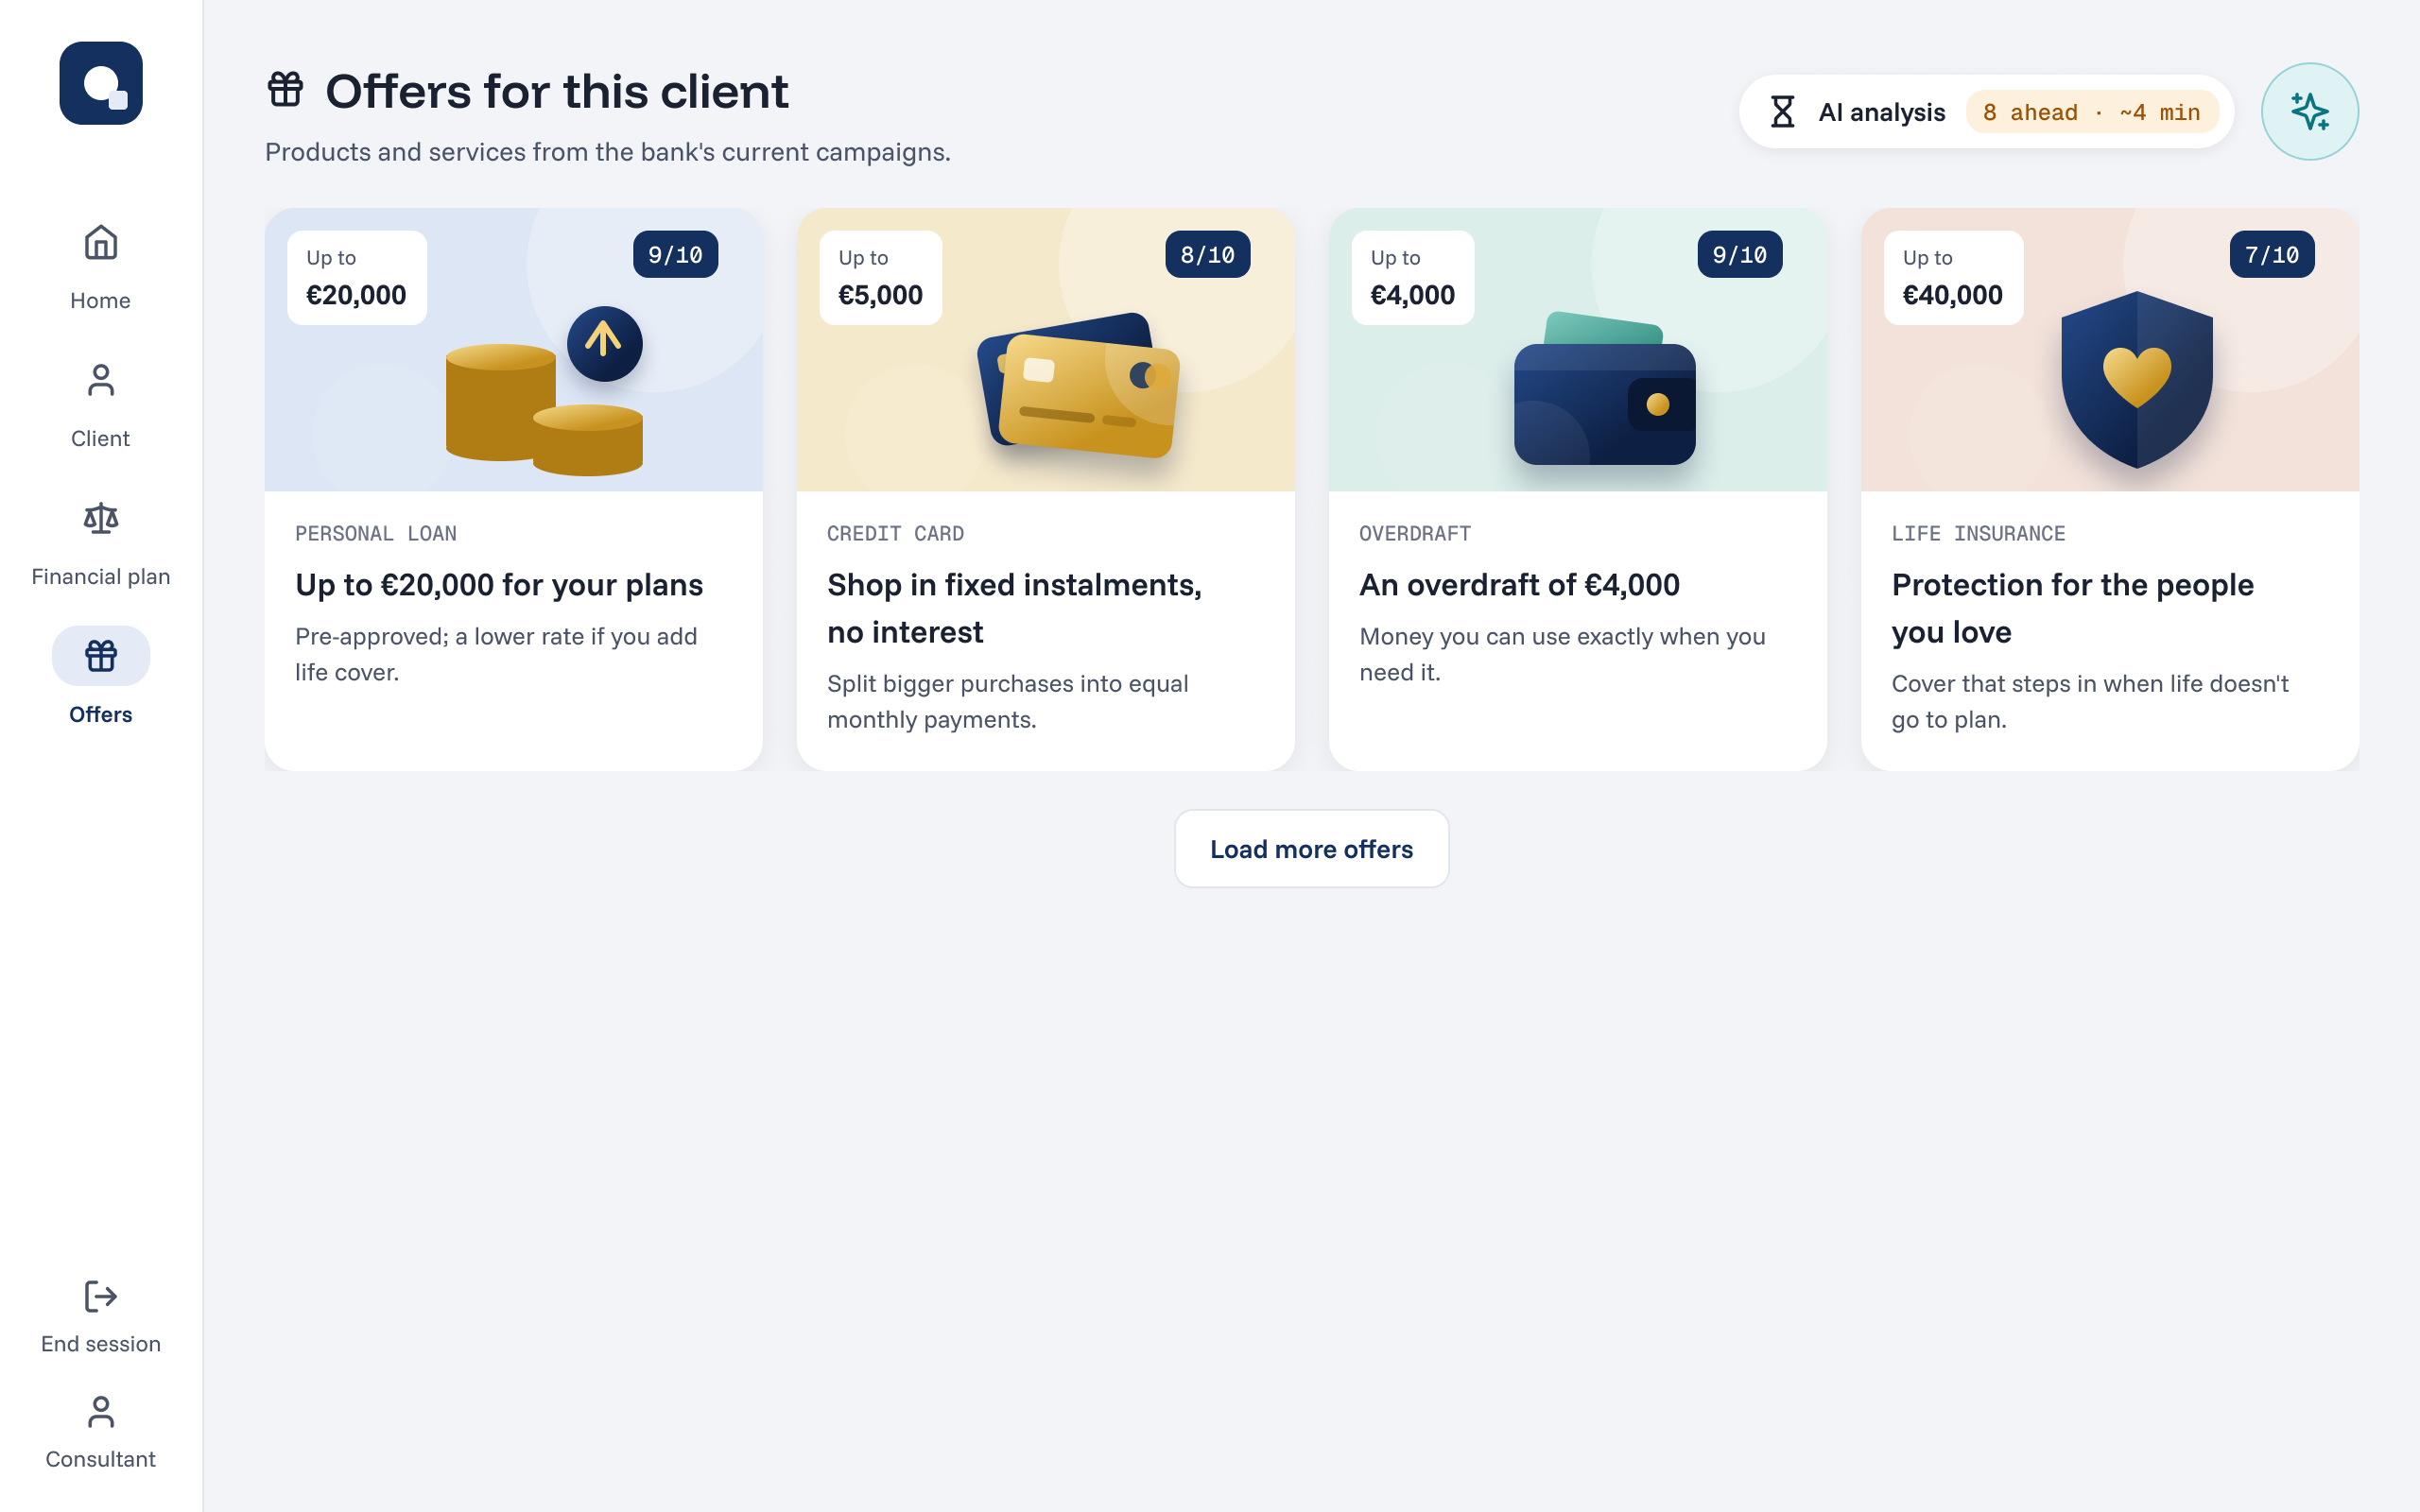This screenshot has width=2420, height=1512.
Task: Go to Home in sidebar
Action: coord(101,267)
